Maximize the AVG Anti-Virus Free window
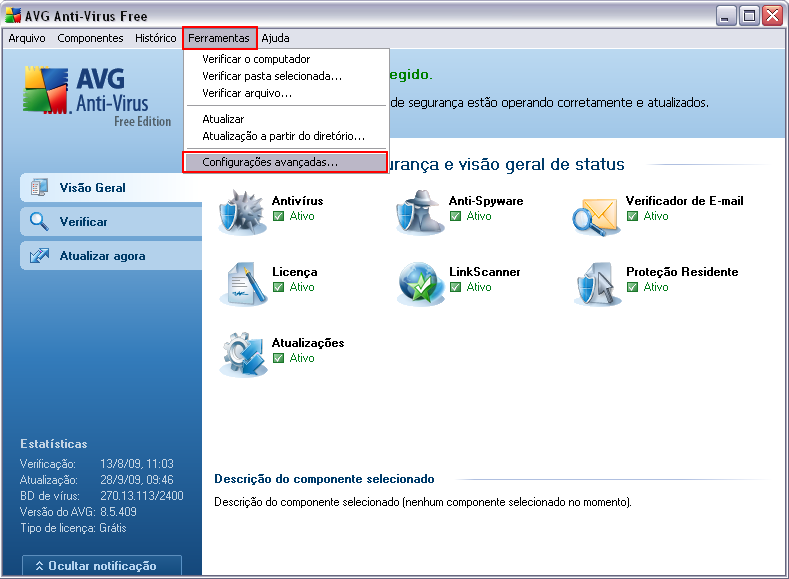The height and width of the screenshot is (579, 789). (x=749, y=16)
